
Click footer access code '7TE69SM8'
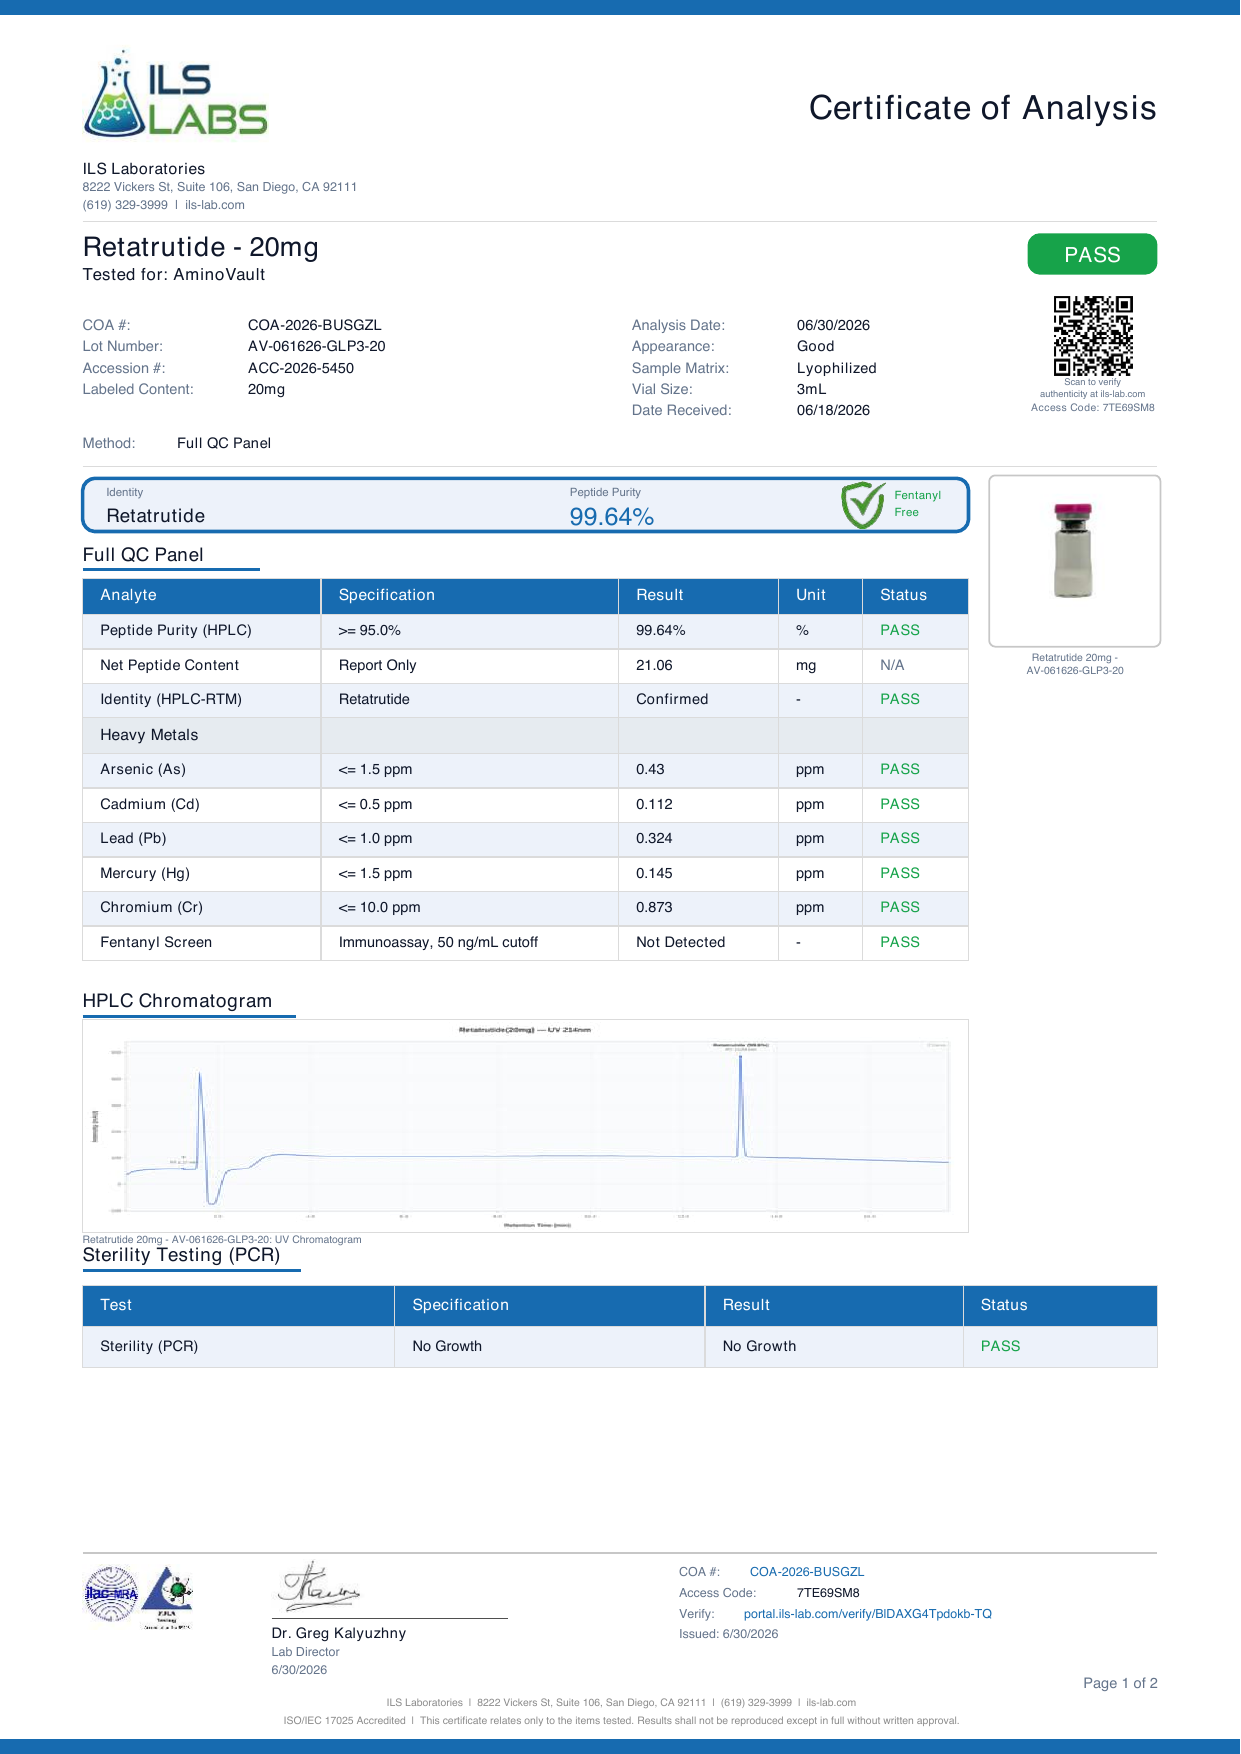pyautogui.click(x=828, y=1592)
